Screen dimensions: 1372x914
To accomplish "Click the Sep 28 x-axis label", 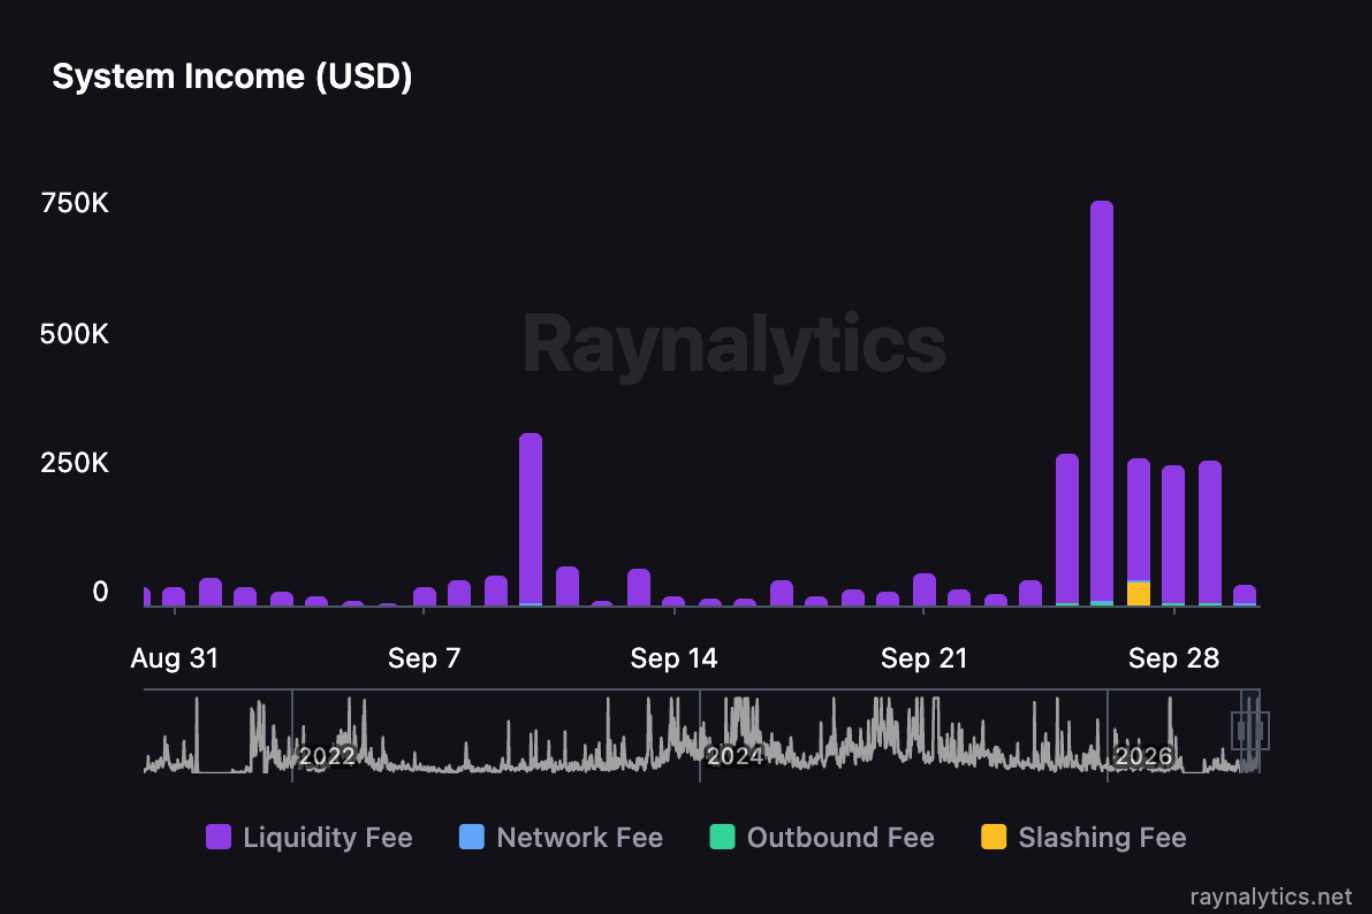I will (x=1174, y=658).
